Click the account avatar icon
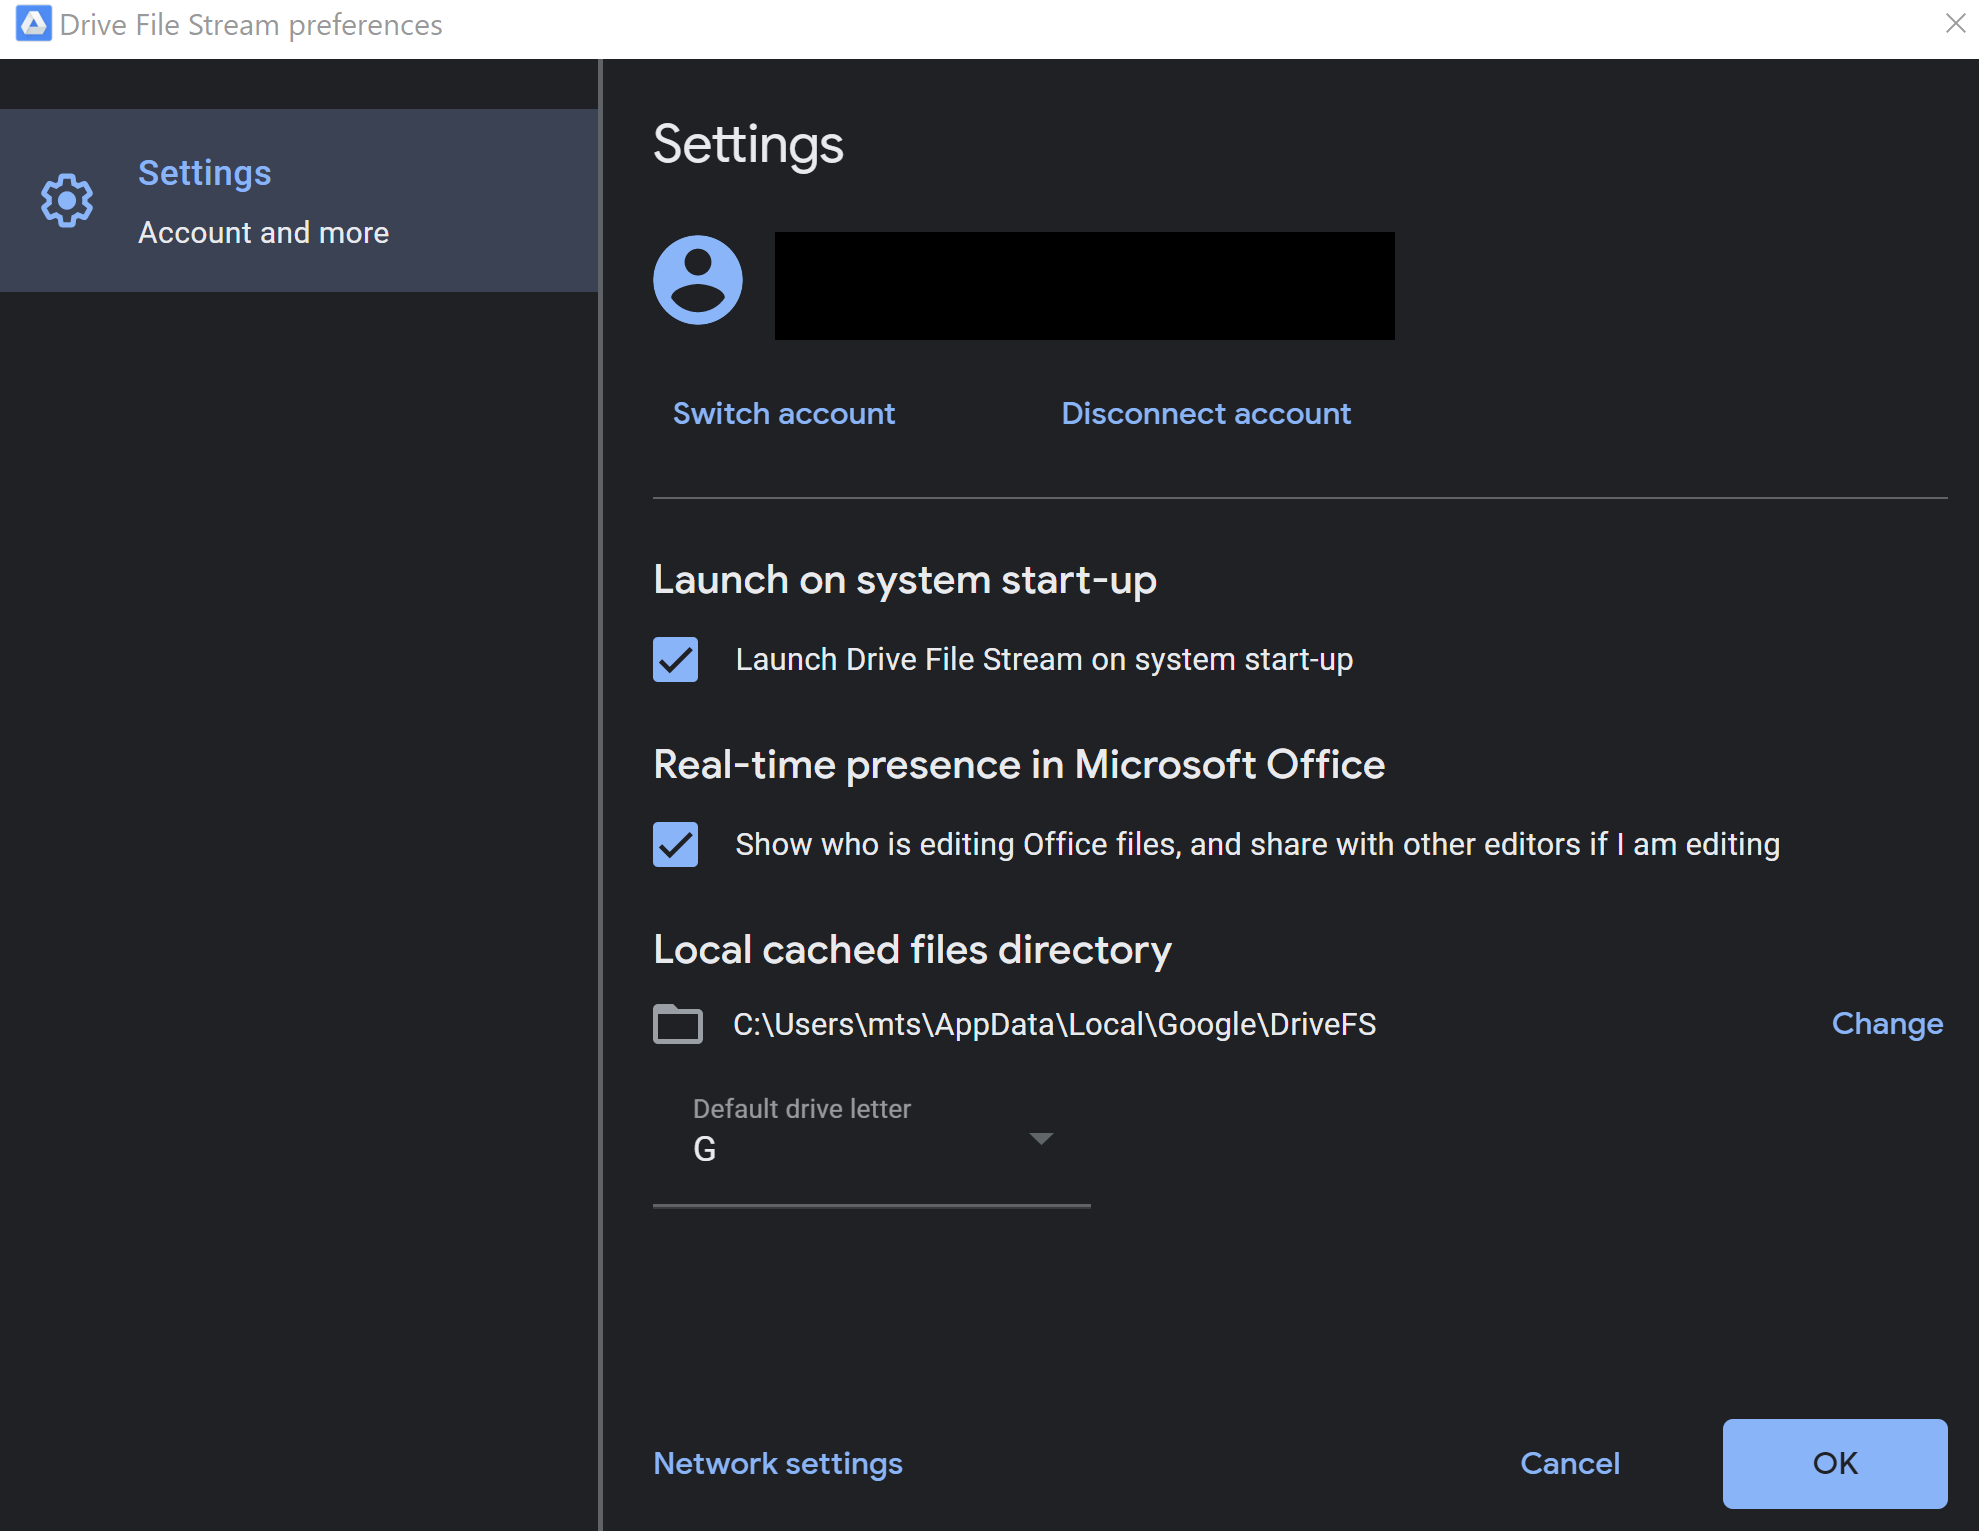This screenshot has height=1531, width=1979. point(698,280)
